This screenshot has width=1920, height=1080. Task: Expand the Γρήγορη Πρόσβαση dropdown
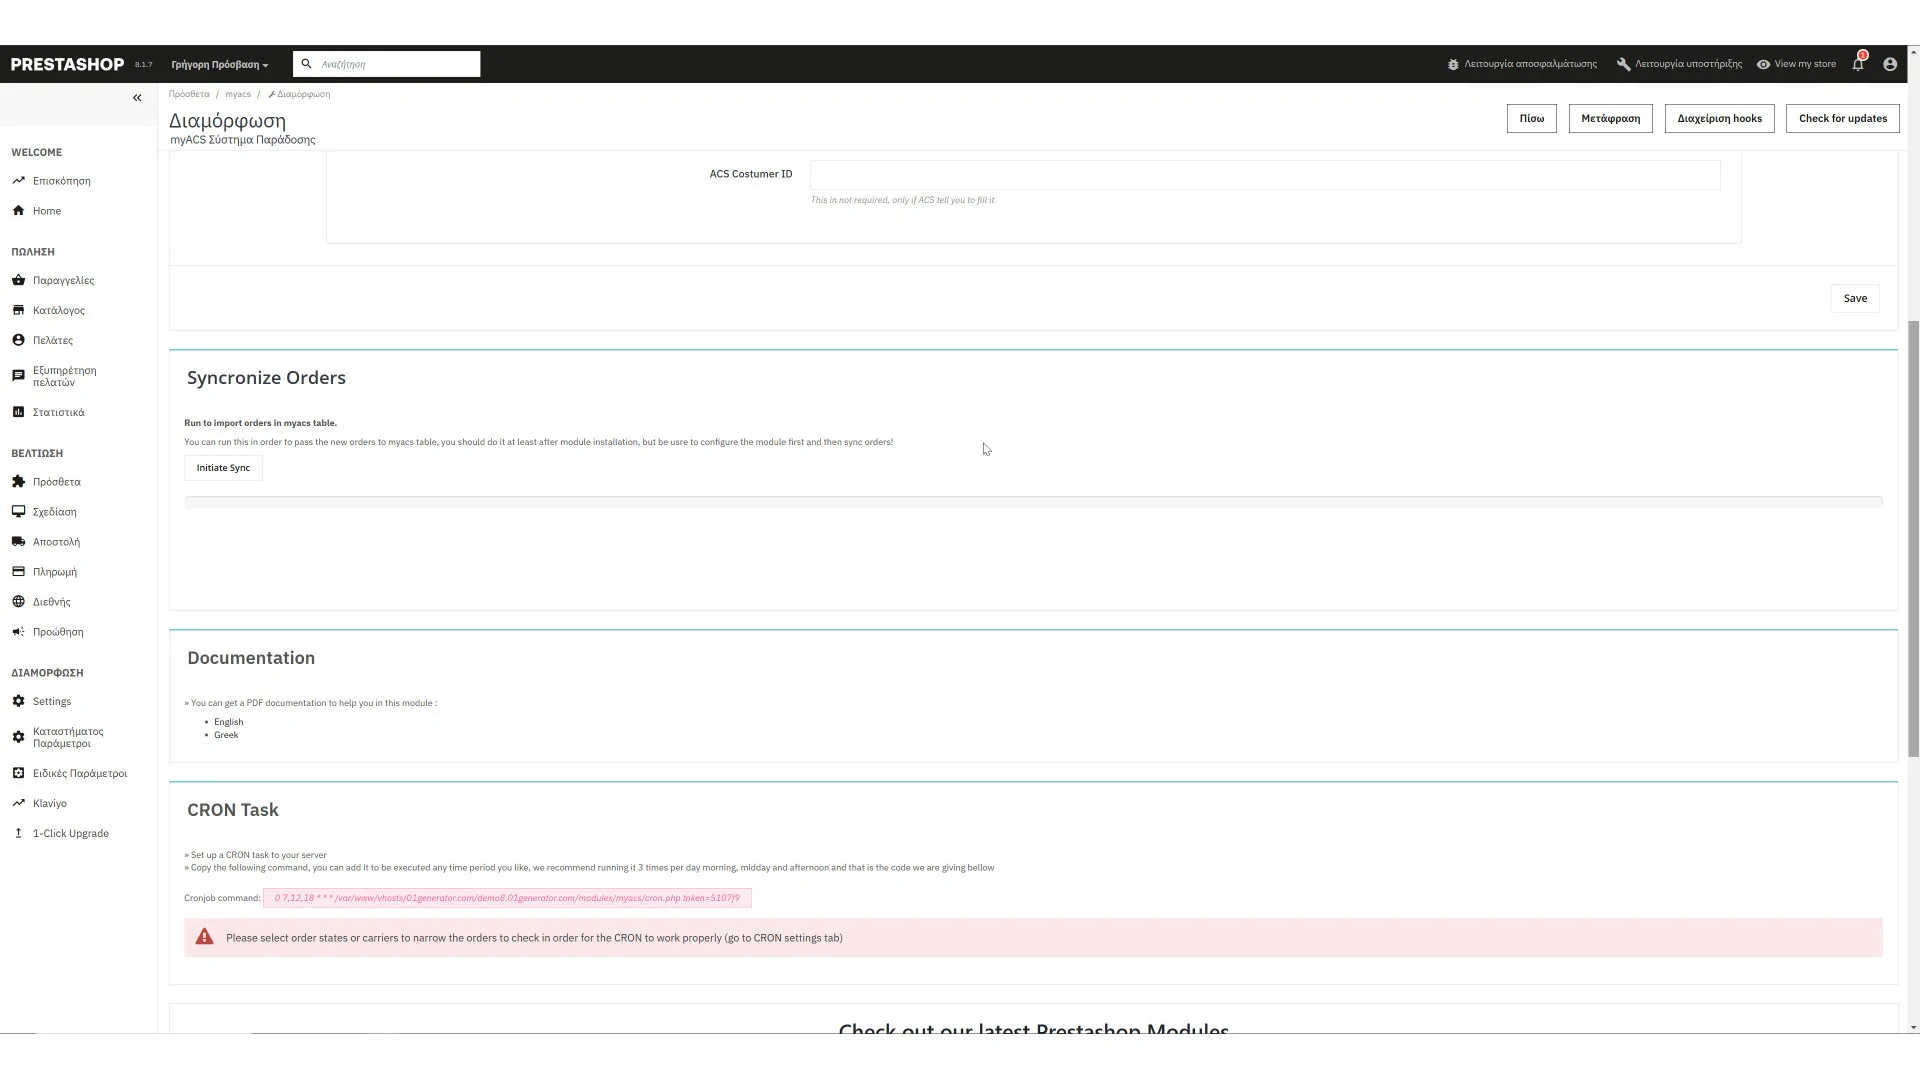tap(220, 65)
